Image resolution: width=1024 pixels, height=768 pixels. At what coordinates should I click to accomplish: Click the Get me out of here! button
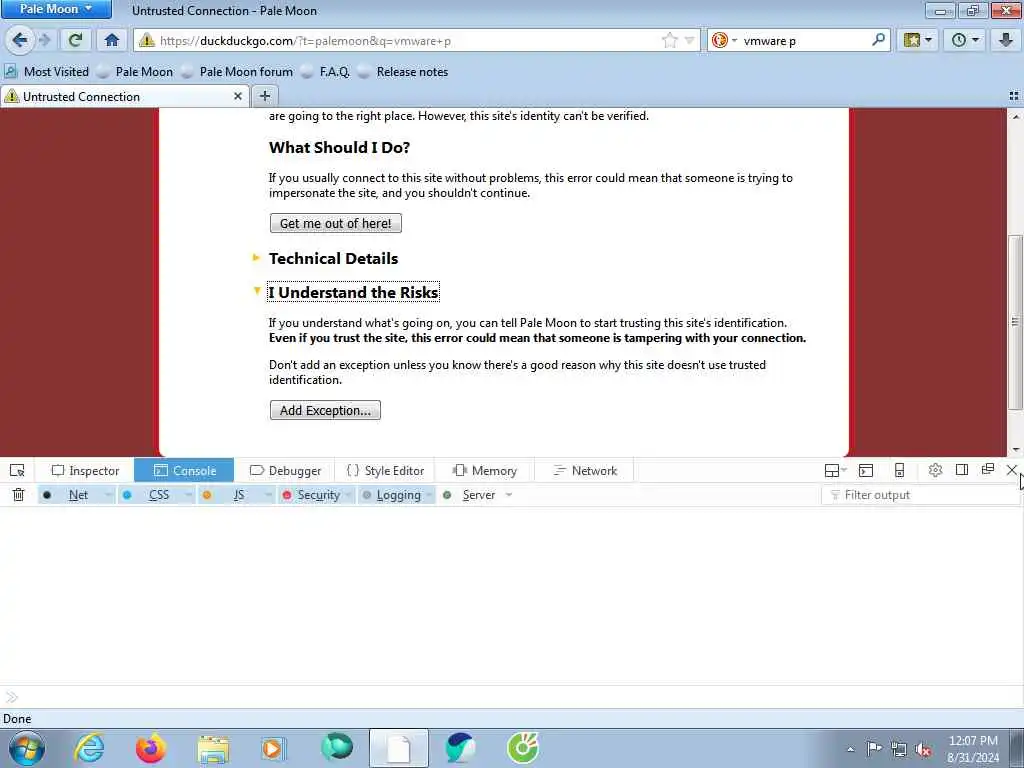[336, 223]
